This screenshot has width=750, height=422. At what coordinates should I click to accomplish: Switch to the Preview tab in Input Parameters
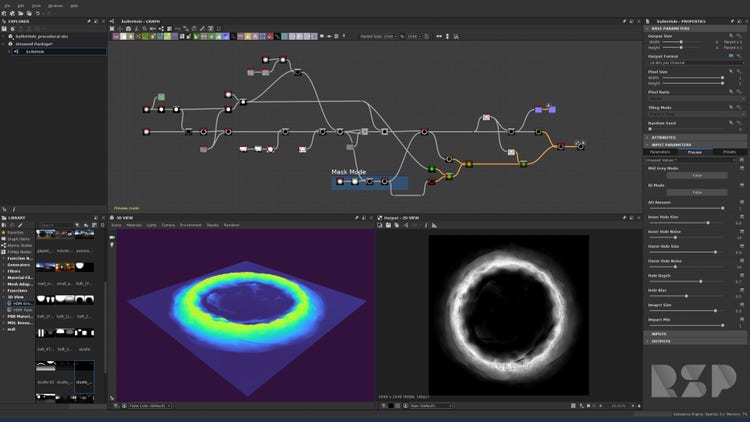695,152
